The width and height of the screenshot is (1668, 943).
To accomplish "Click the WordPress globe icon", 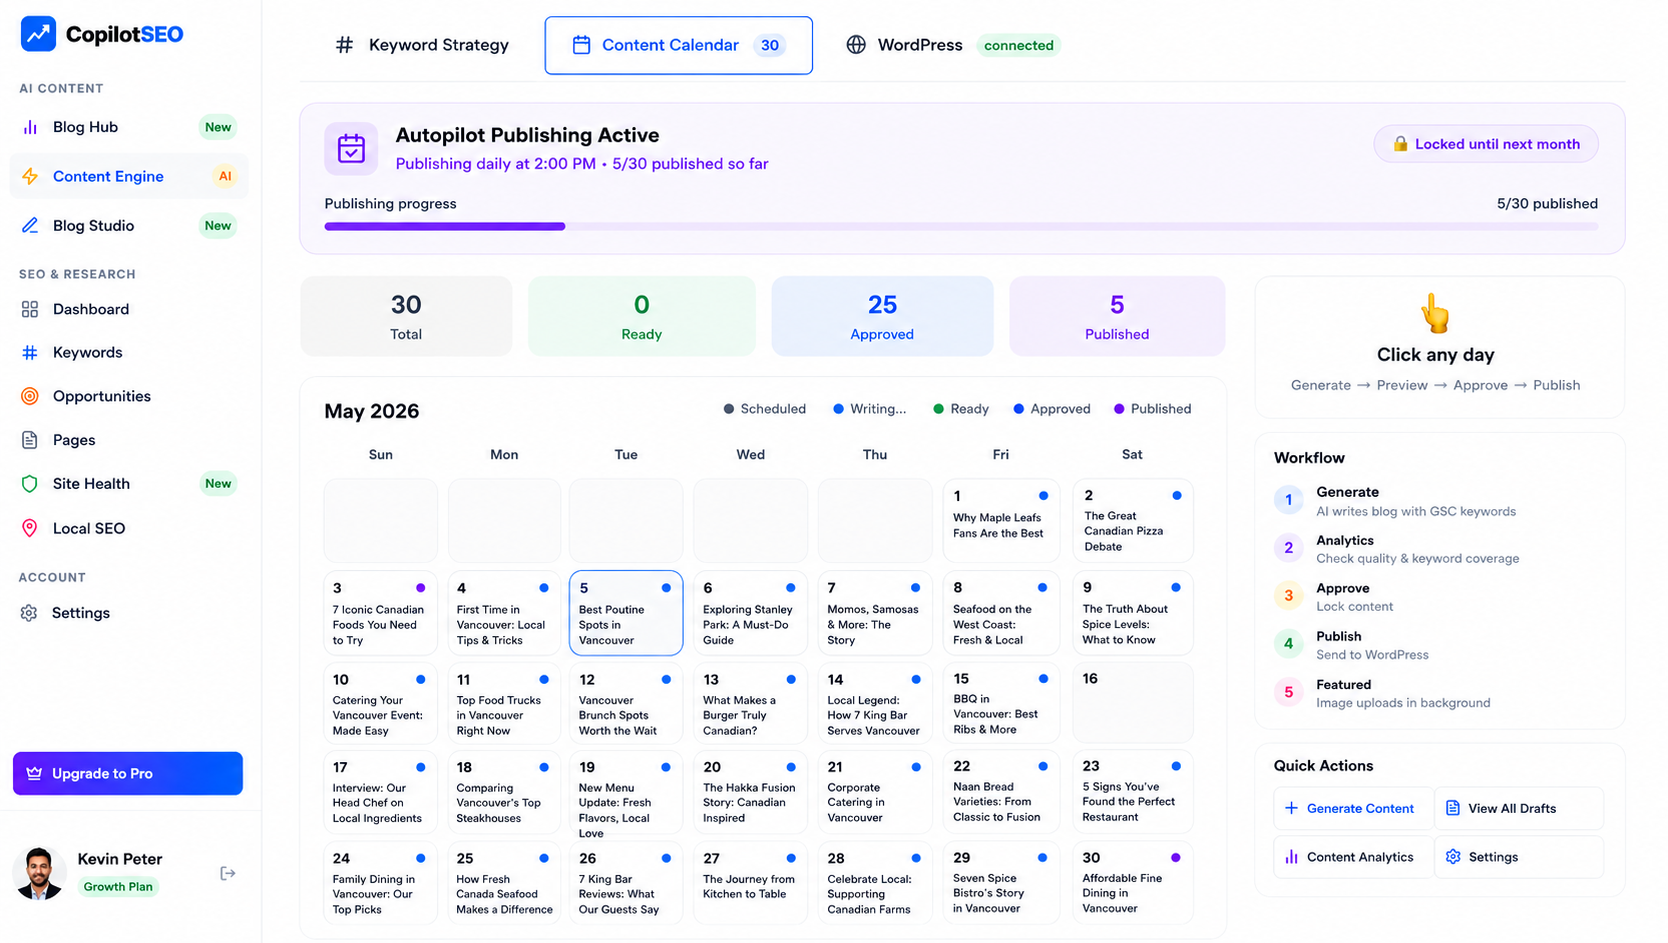I will click(x=856, y=45).
